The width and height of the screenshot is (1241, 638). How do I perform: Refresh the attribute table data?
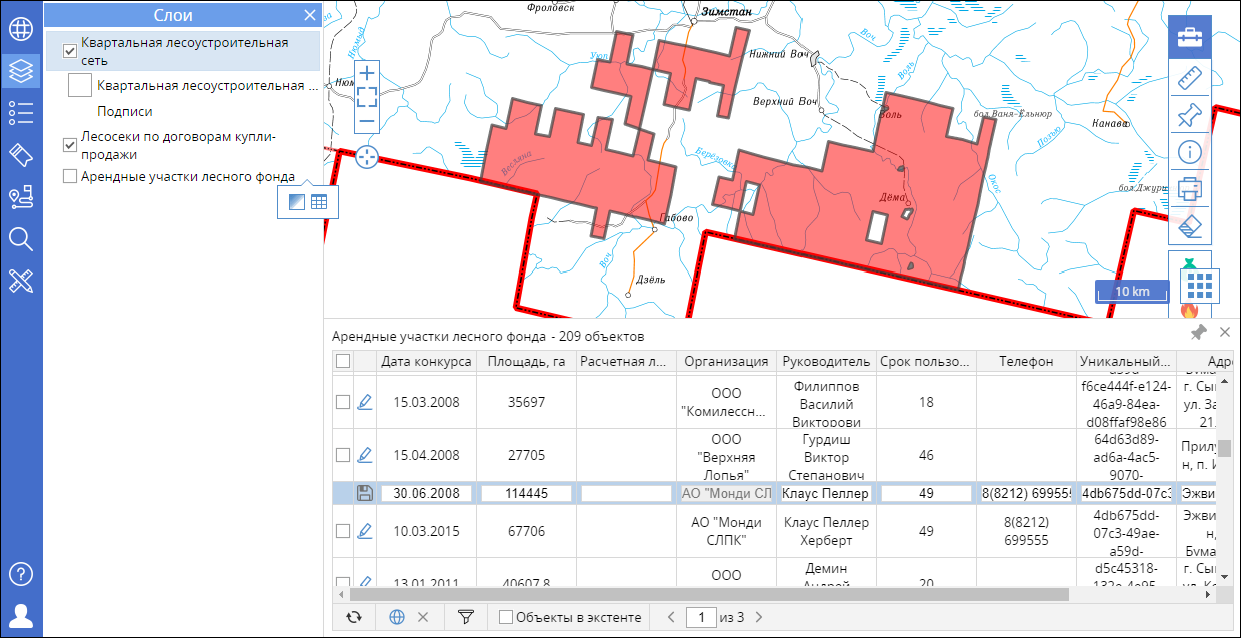353,617
